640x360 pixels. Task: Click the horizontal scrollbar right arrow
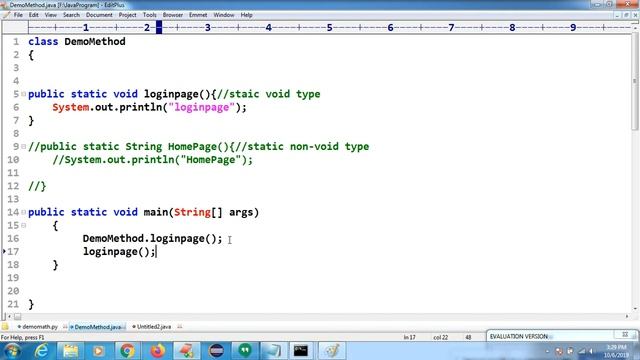(x=627, y=316)
